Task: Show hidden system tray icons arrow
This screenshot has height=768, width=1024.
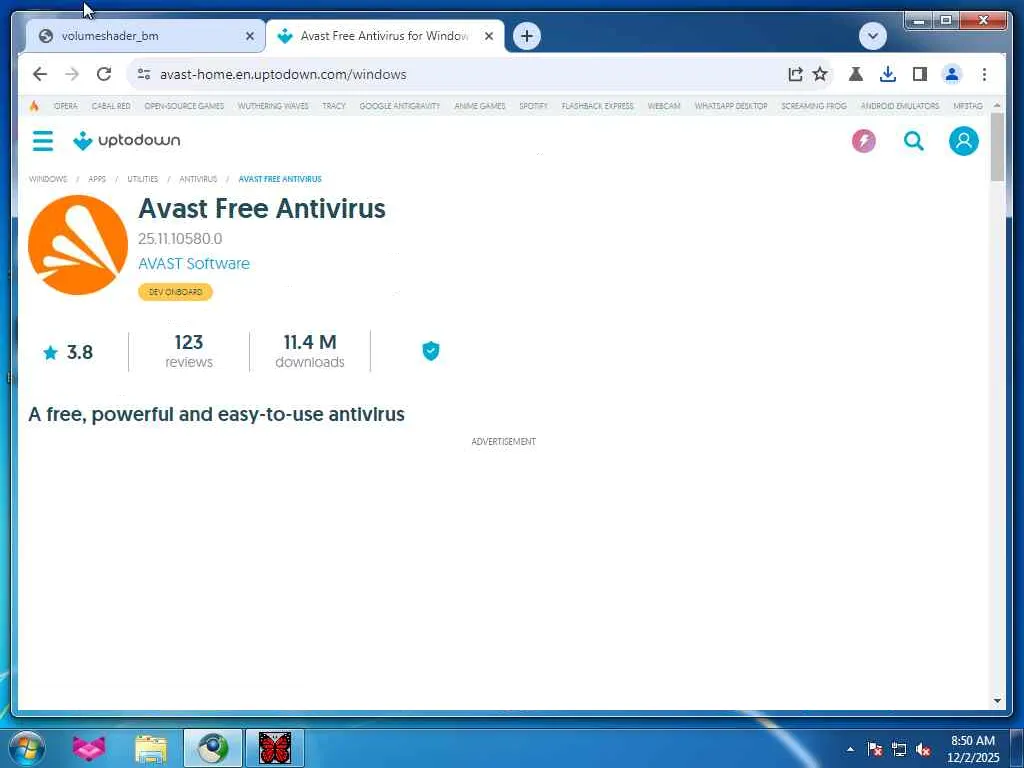Action: (x=850, y=749)
